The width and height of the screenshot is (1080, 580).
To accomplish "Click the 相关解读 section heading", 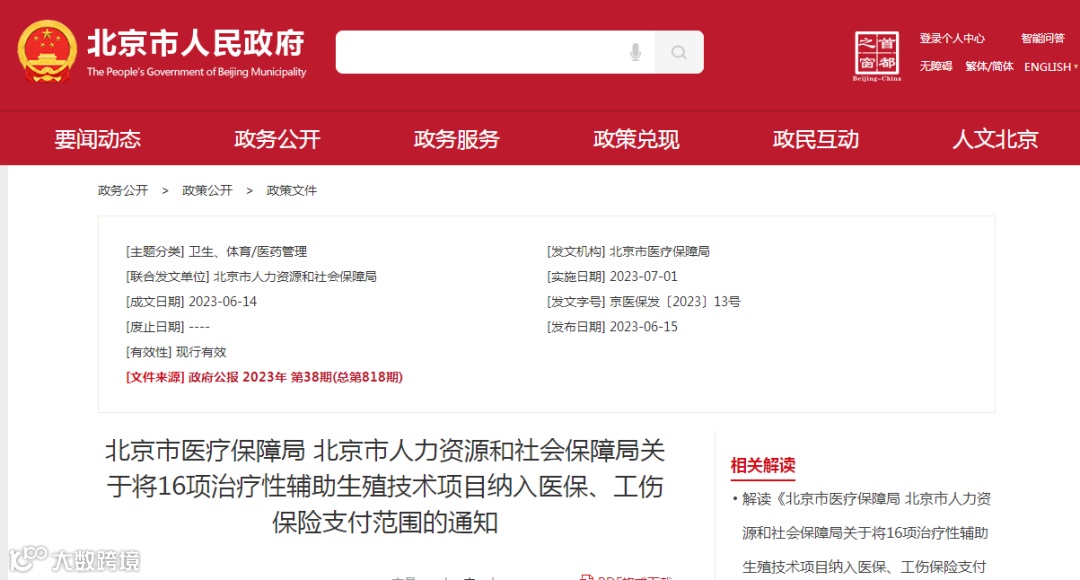I will click(x=762, y=465).
